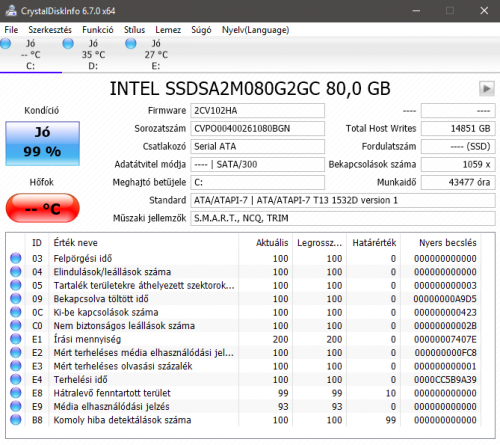Click the drive letter field C:
This screenshot has width=500, height=445.
[x=257, y=183]
